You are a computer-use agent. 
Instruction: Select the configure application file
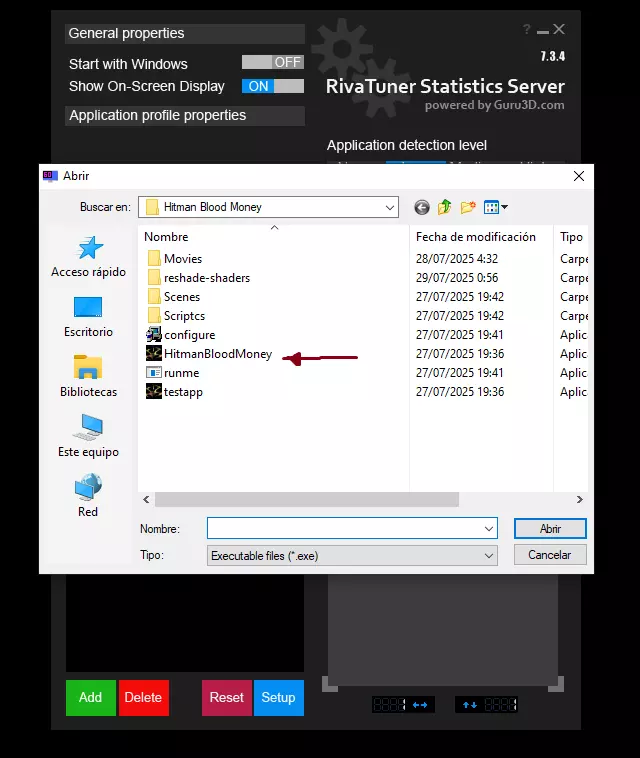[x=181, y=335]
